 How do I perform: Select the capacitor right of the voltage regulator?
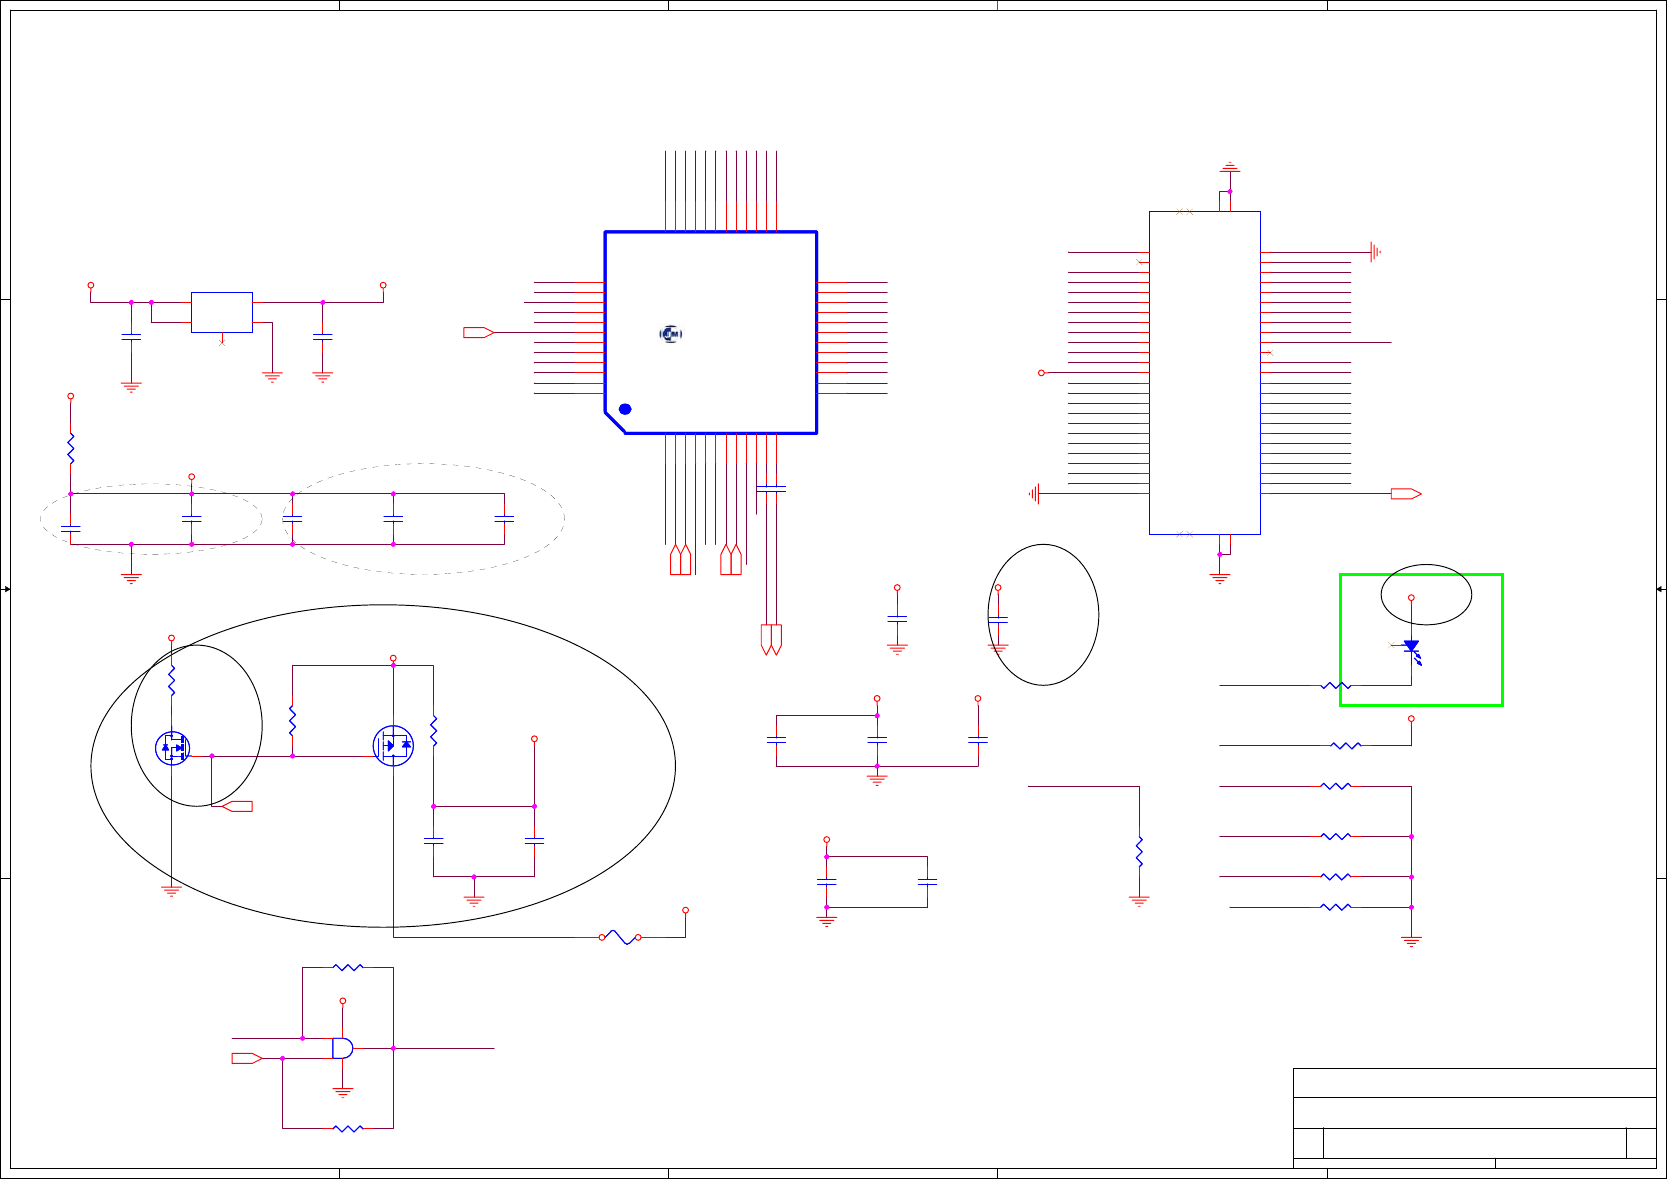[x=322, y=337]
